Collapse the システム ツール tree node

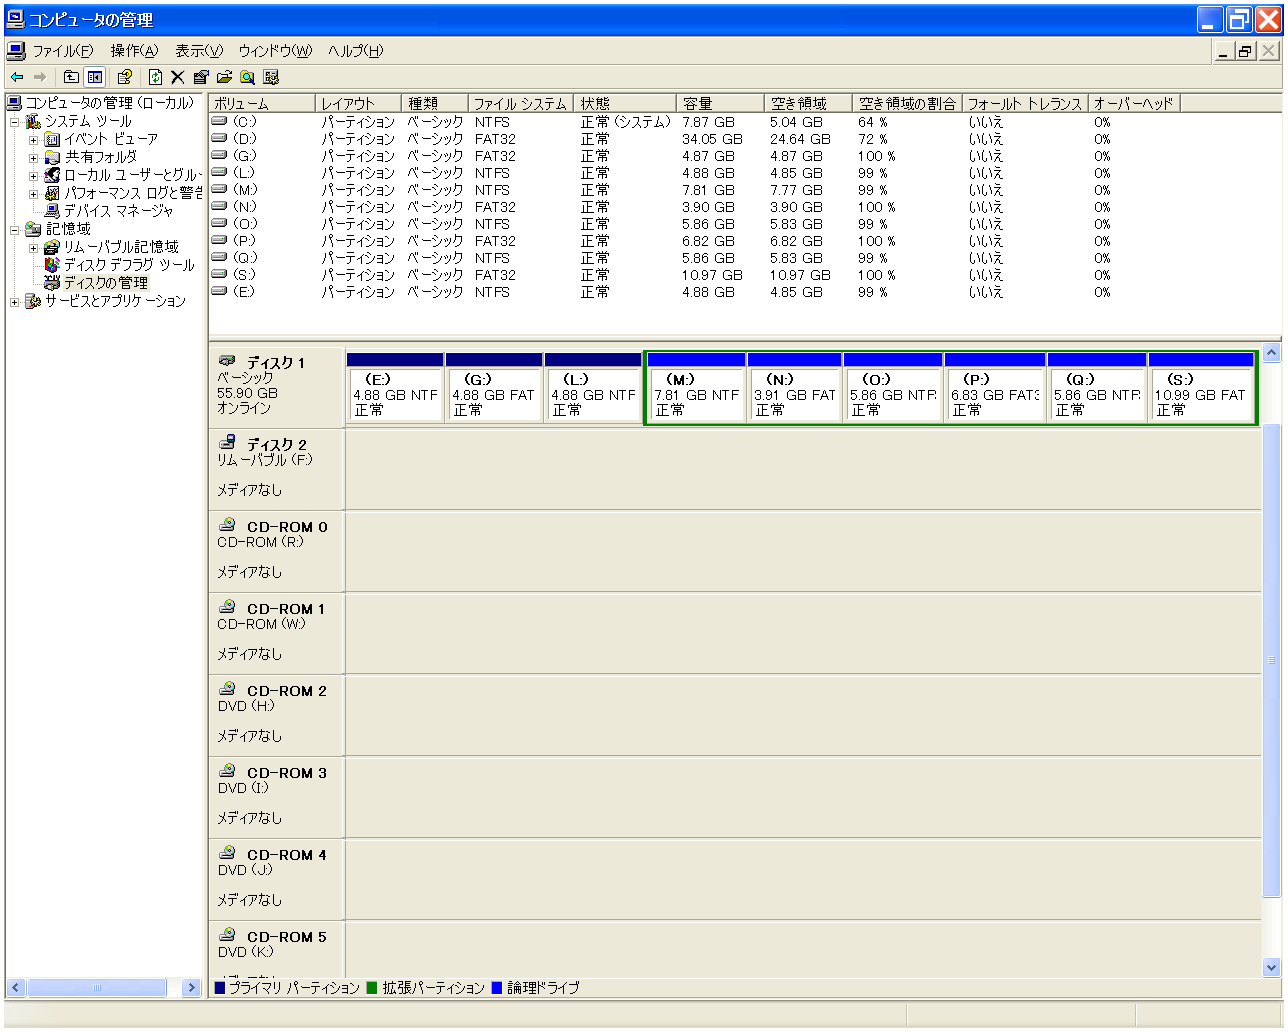coord(15,122)
